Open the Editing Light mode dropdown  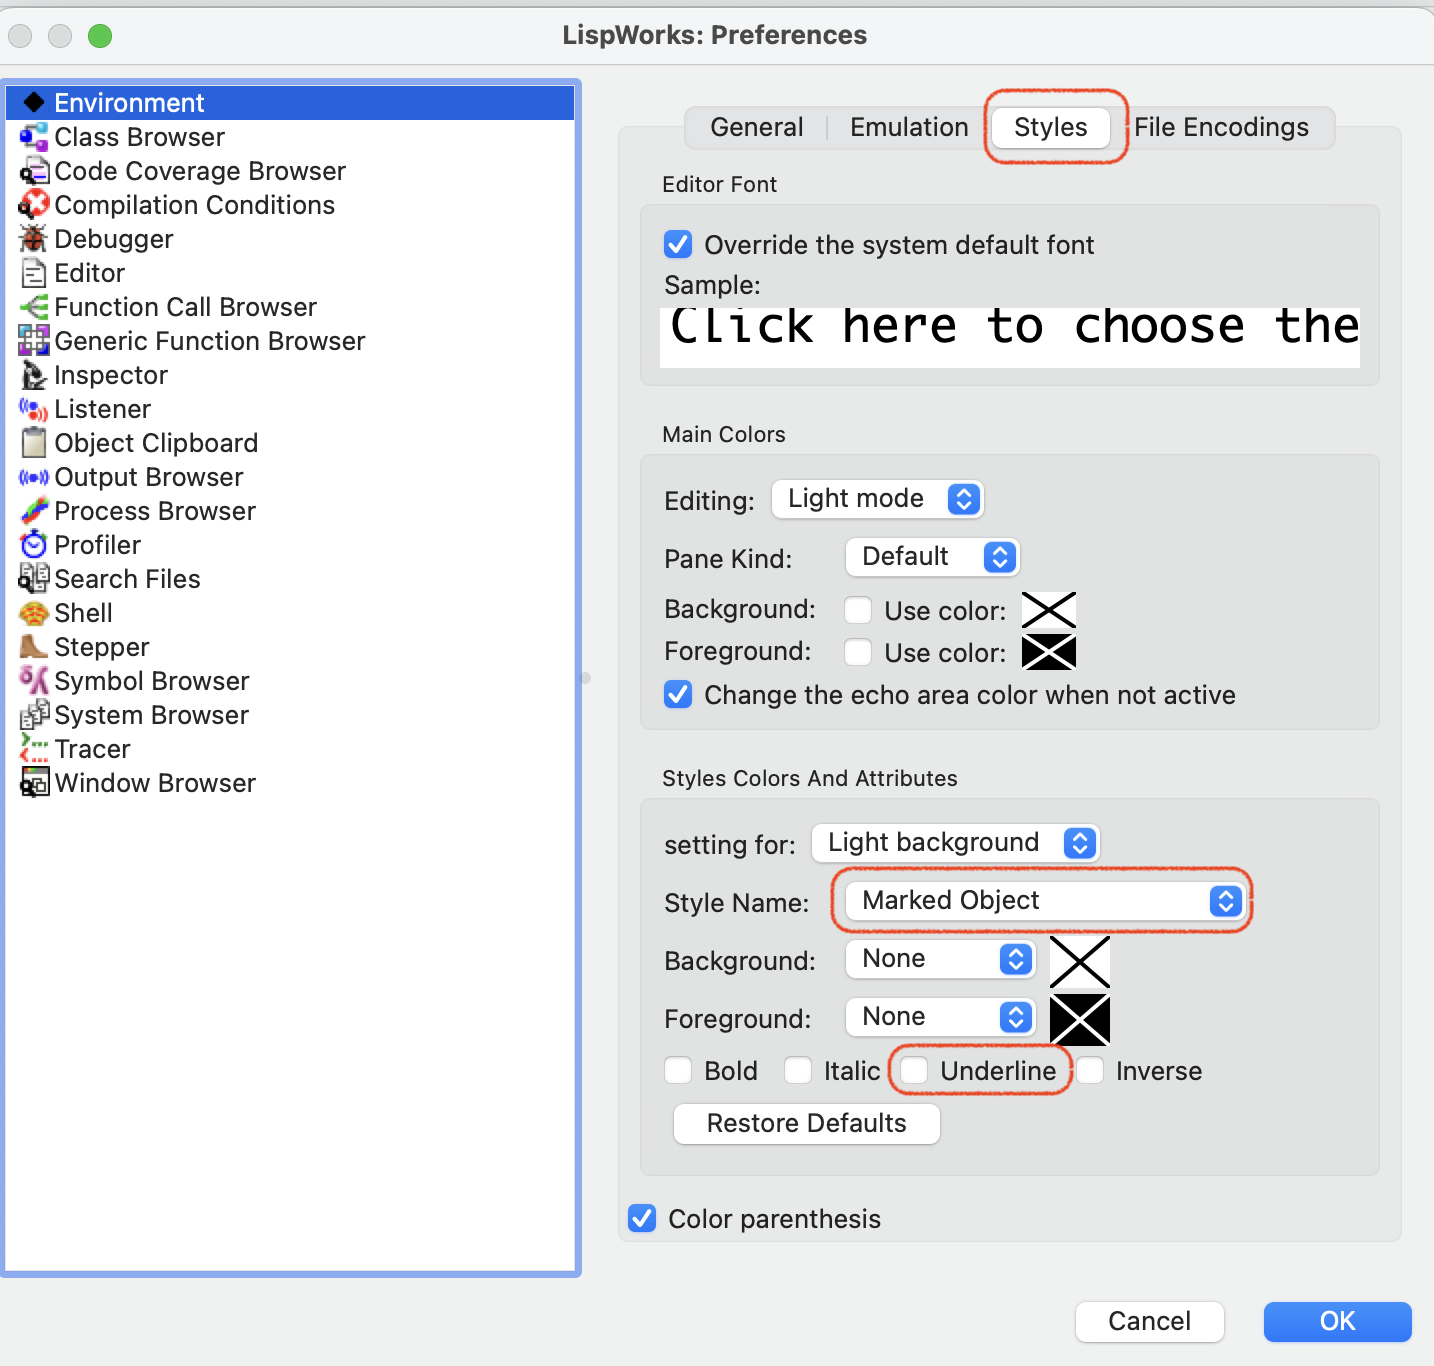pyautogui.click(x=878, y=499)
